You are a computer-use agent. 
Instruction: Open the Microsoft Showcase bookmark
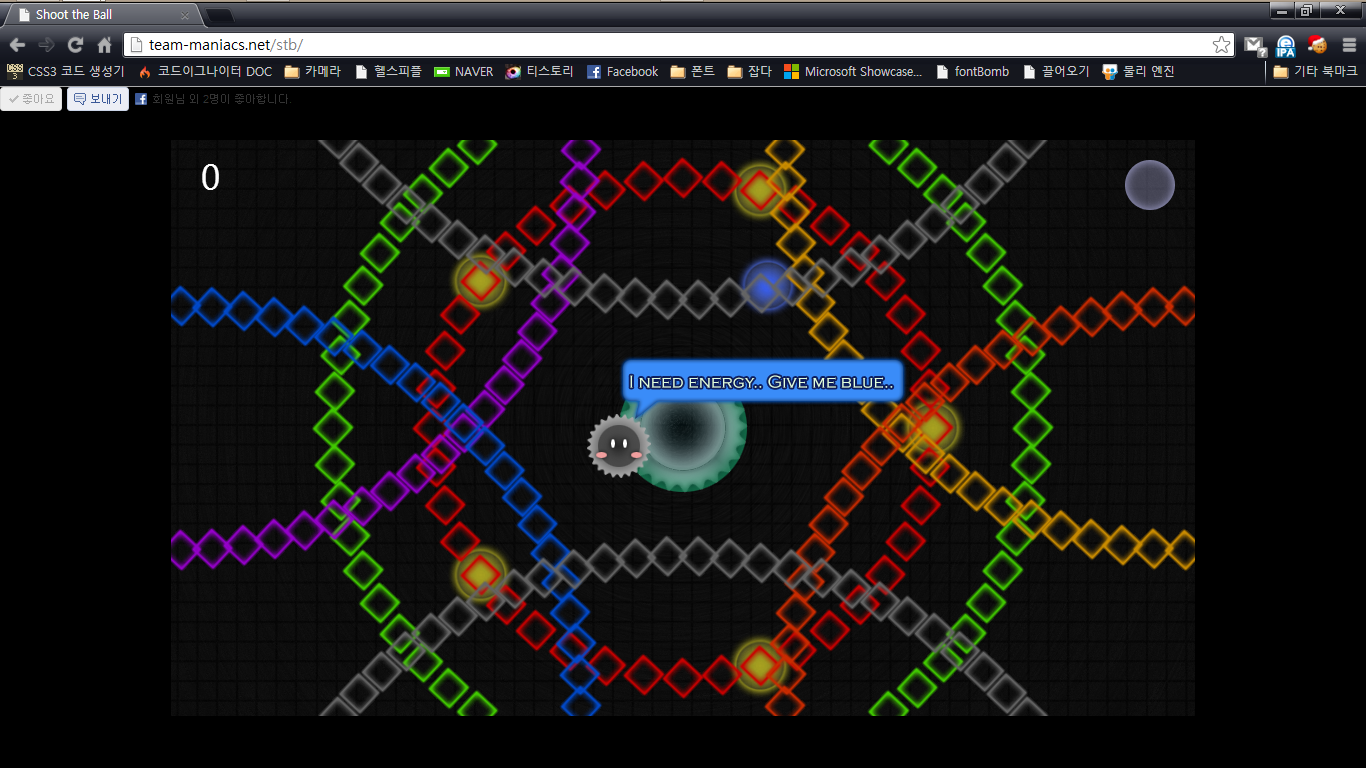(853, 71)
